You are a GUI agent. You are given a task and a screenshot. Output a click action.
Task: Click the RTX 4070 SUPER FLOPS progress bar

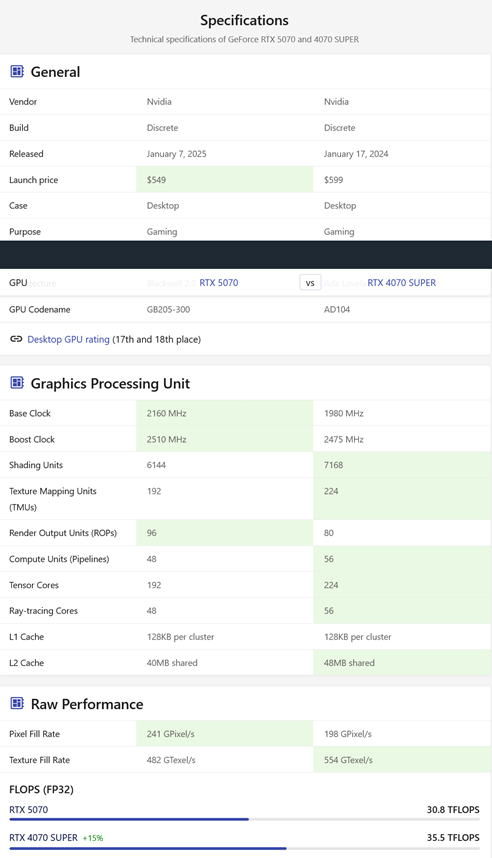coord(245,848)
